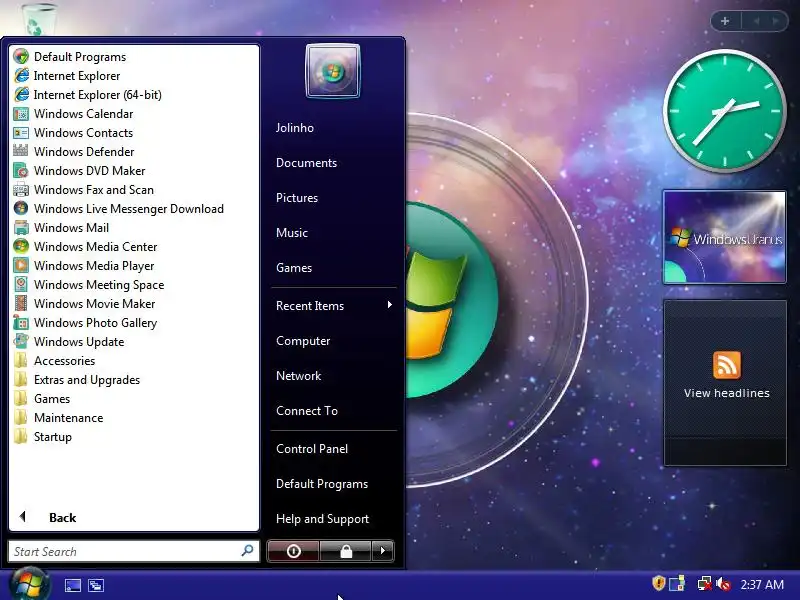This screenshot has width=800, height=600.
Task: Add gadgets with the sidebar plus button
Action: [x=725, y=21]
